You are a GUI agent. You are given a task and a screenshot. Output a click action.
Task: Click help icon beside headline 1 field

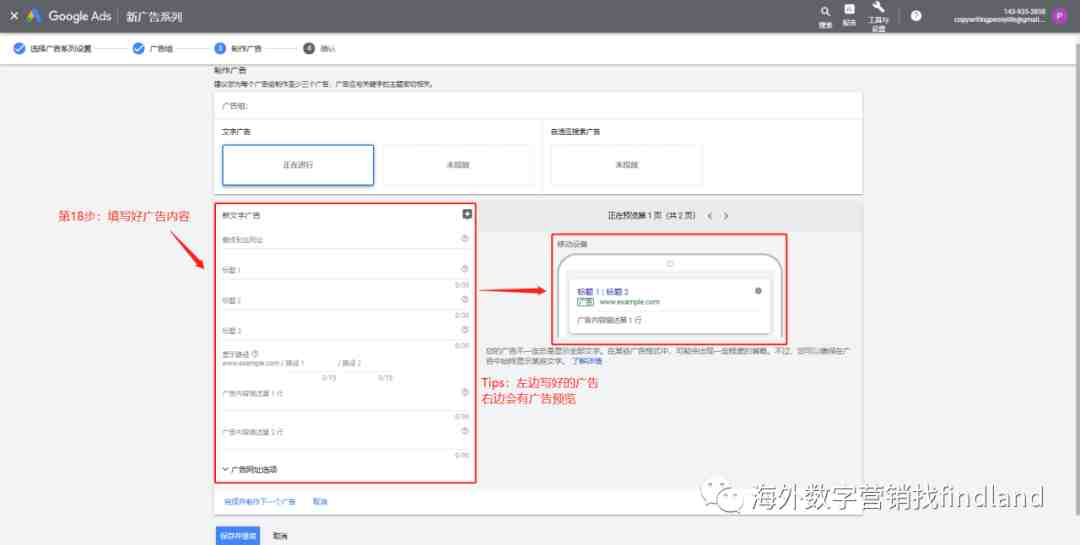(x=465, y=269)
